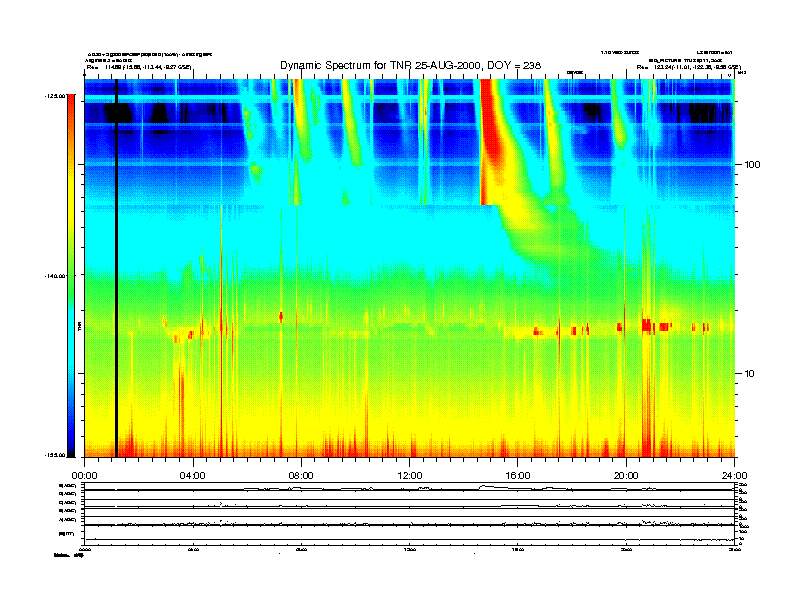Click the -155.00 color scale bottom label

coord(55,455)
